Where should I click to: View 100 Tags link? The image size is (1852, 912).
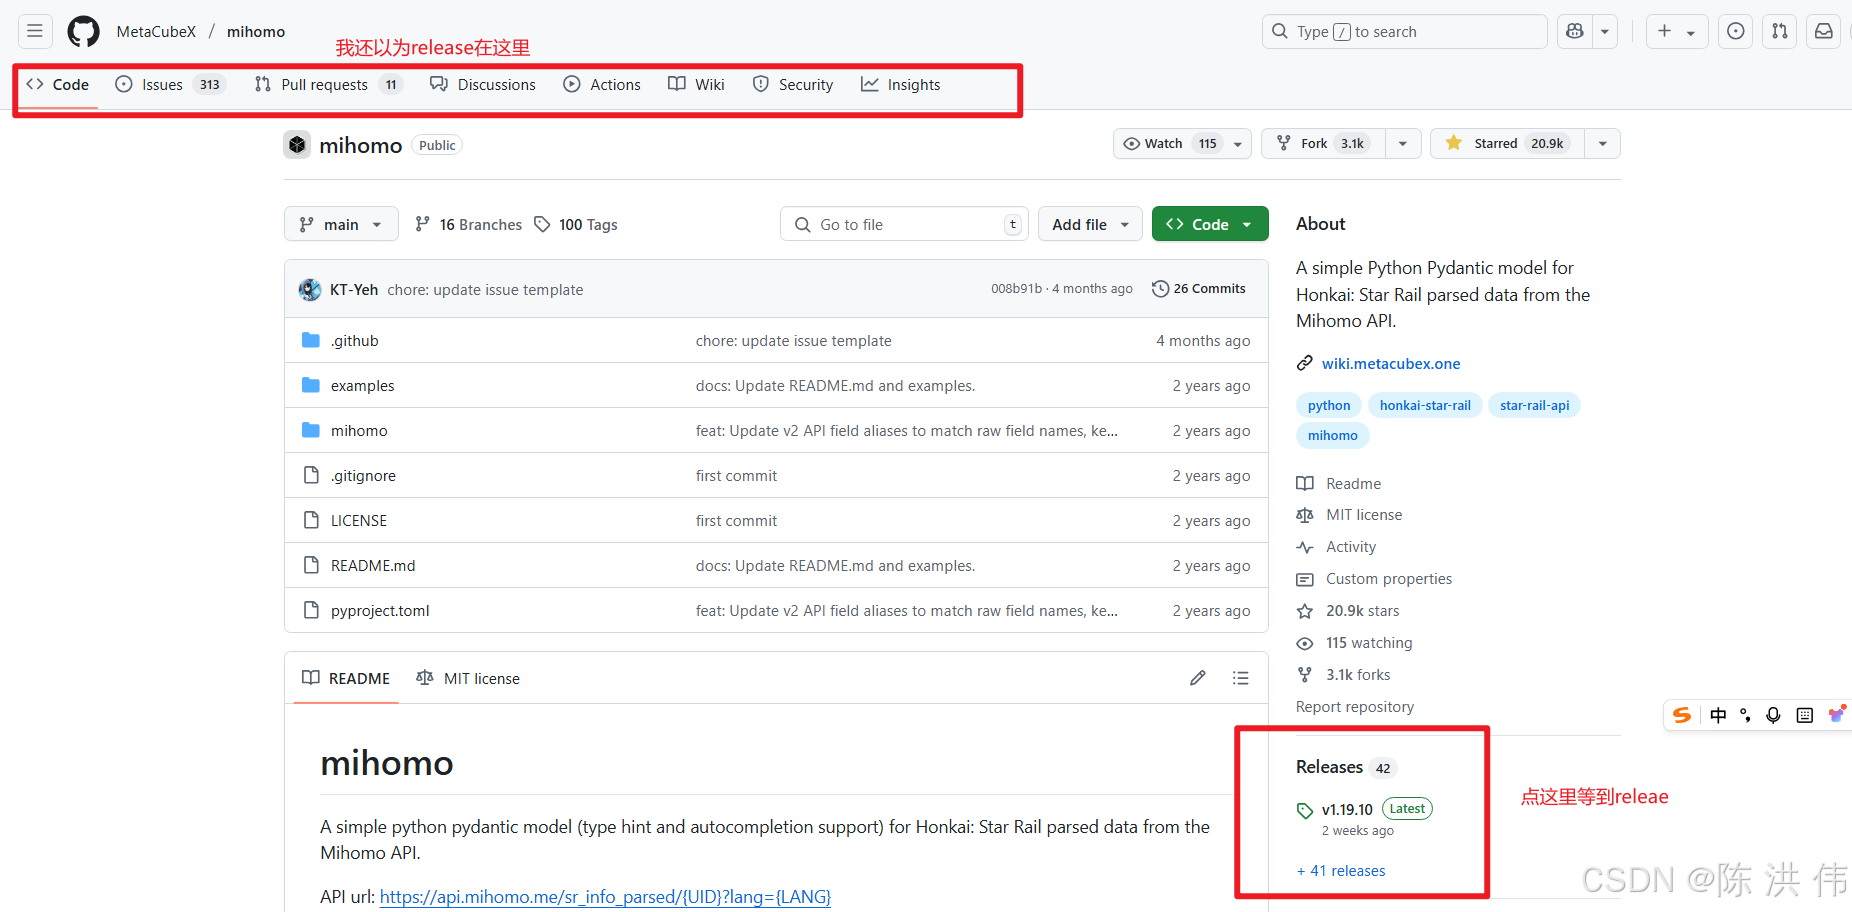(x=576, y=224)
